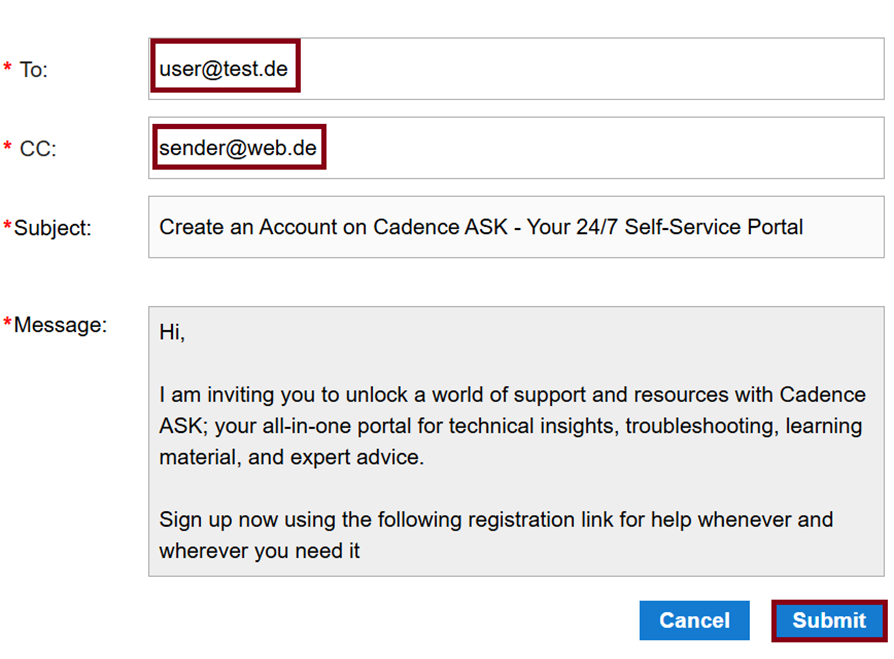Click the user@test.de address text
This screenshot has width=894, height=659.
(x=224, y=69)
